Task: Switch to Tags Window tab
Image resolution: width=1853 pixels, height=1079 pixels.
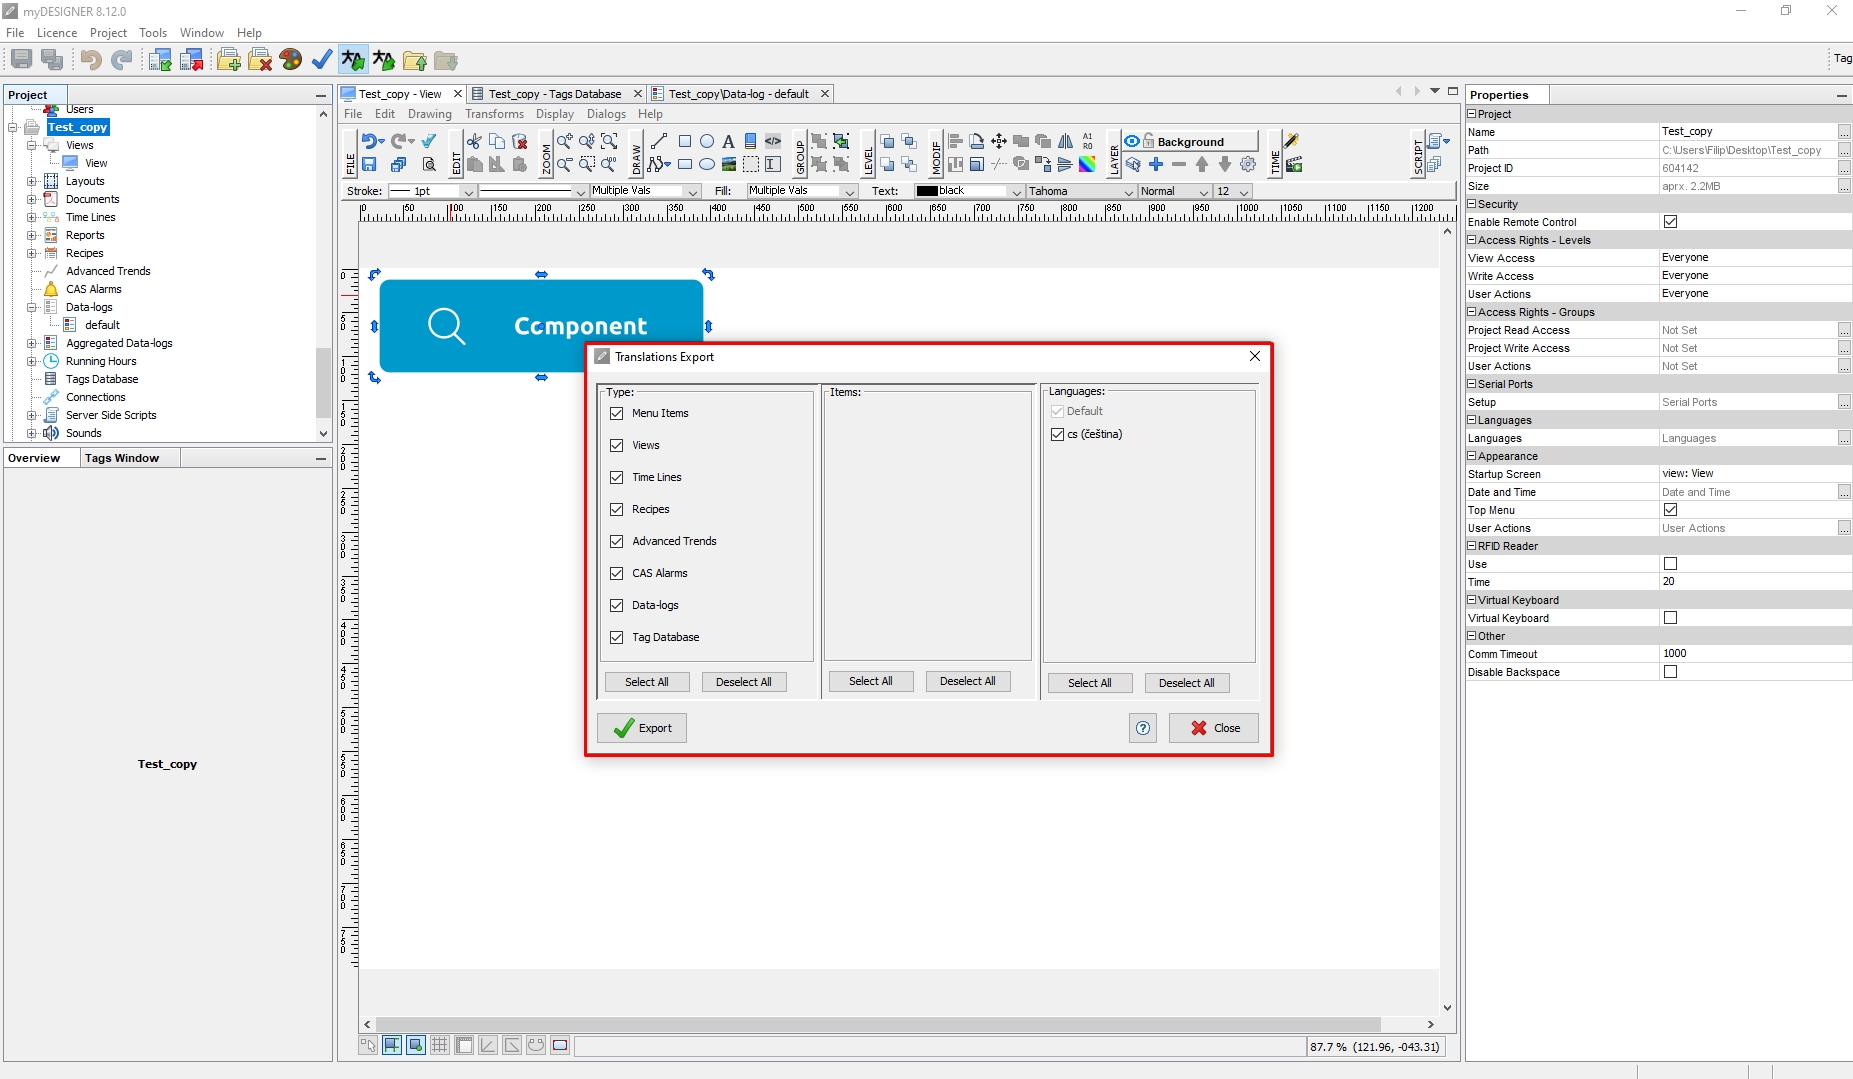Action: coord(122,458)
